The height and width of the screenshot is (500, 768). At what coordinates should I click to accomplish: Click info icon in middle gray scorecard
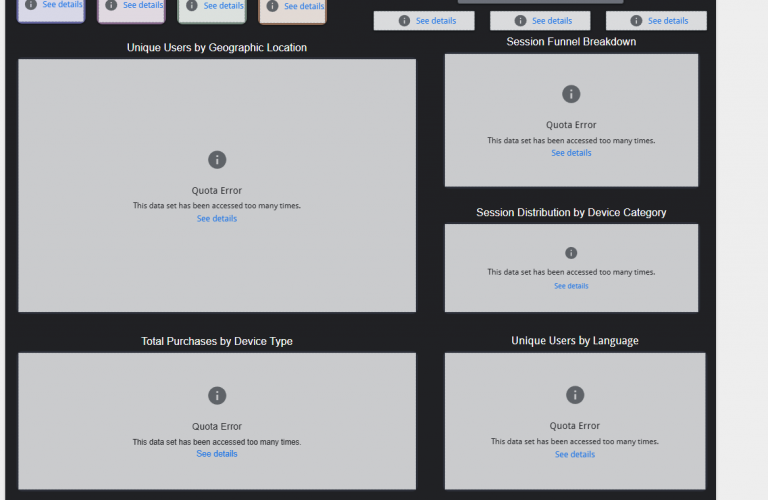point(520,21)
